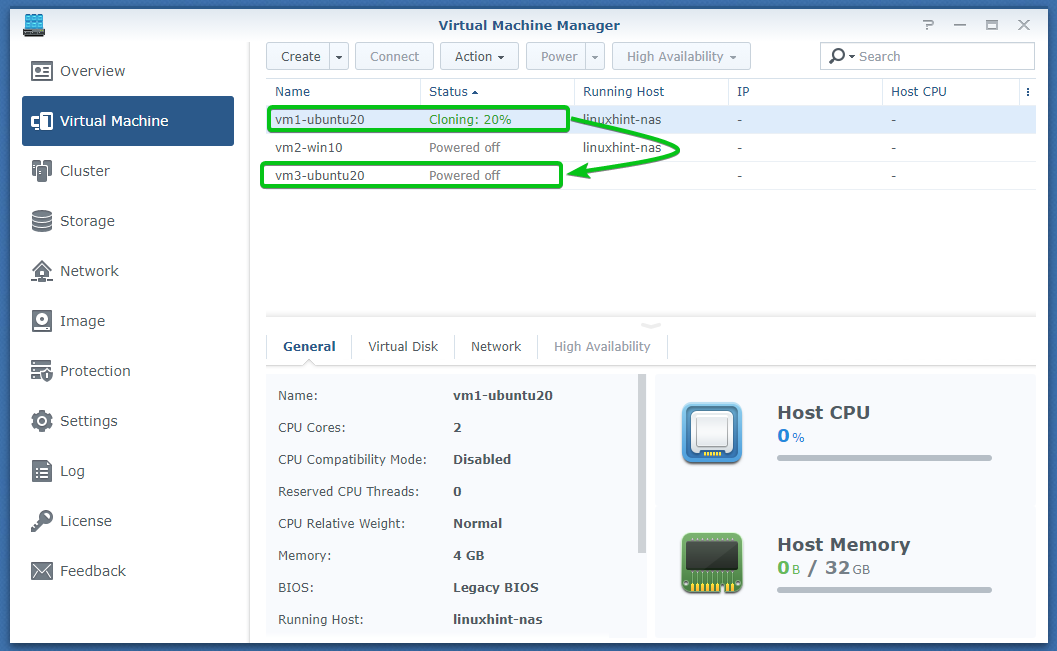Open the Action dropdown menu

(x=479, y=57)
